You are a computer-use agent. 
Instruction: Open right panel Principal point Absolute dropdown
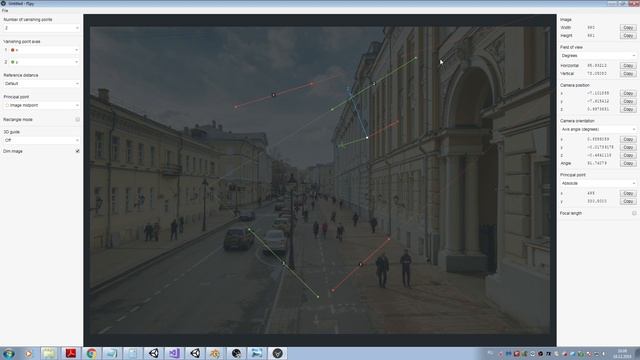[598, 183]
